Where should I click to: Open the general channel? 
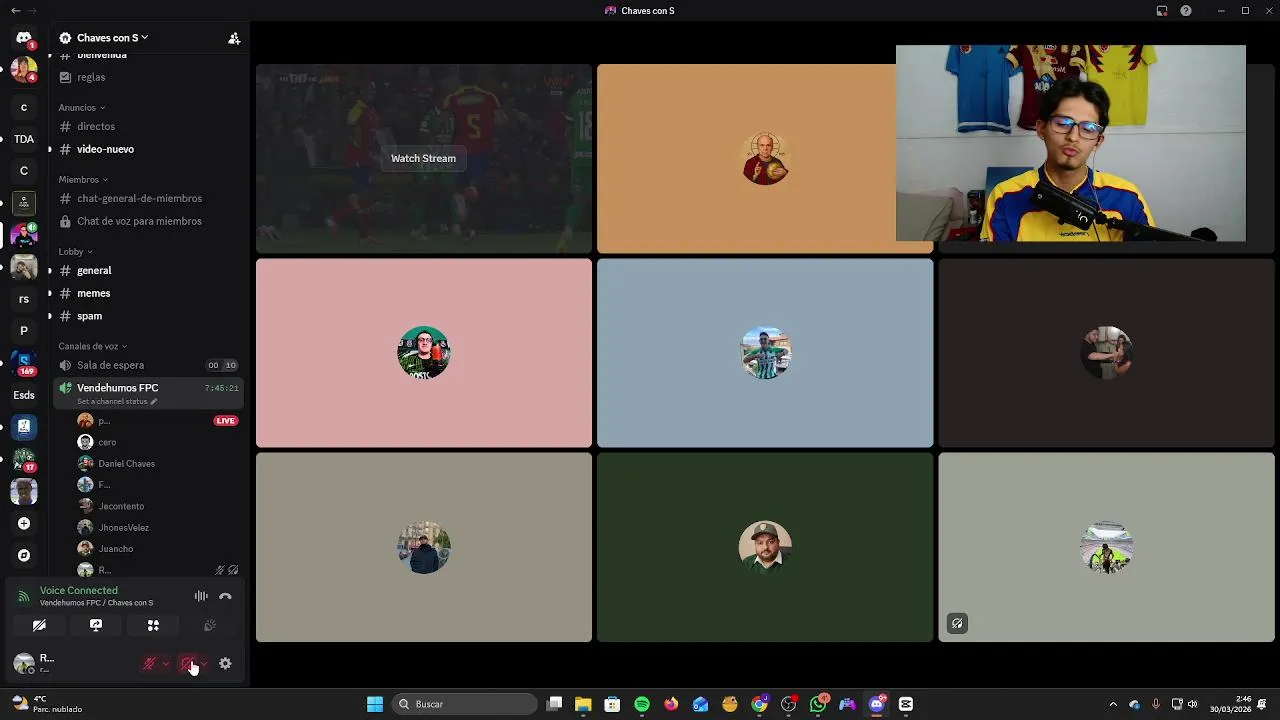tap(148, 270)
